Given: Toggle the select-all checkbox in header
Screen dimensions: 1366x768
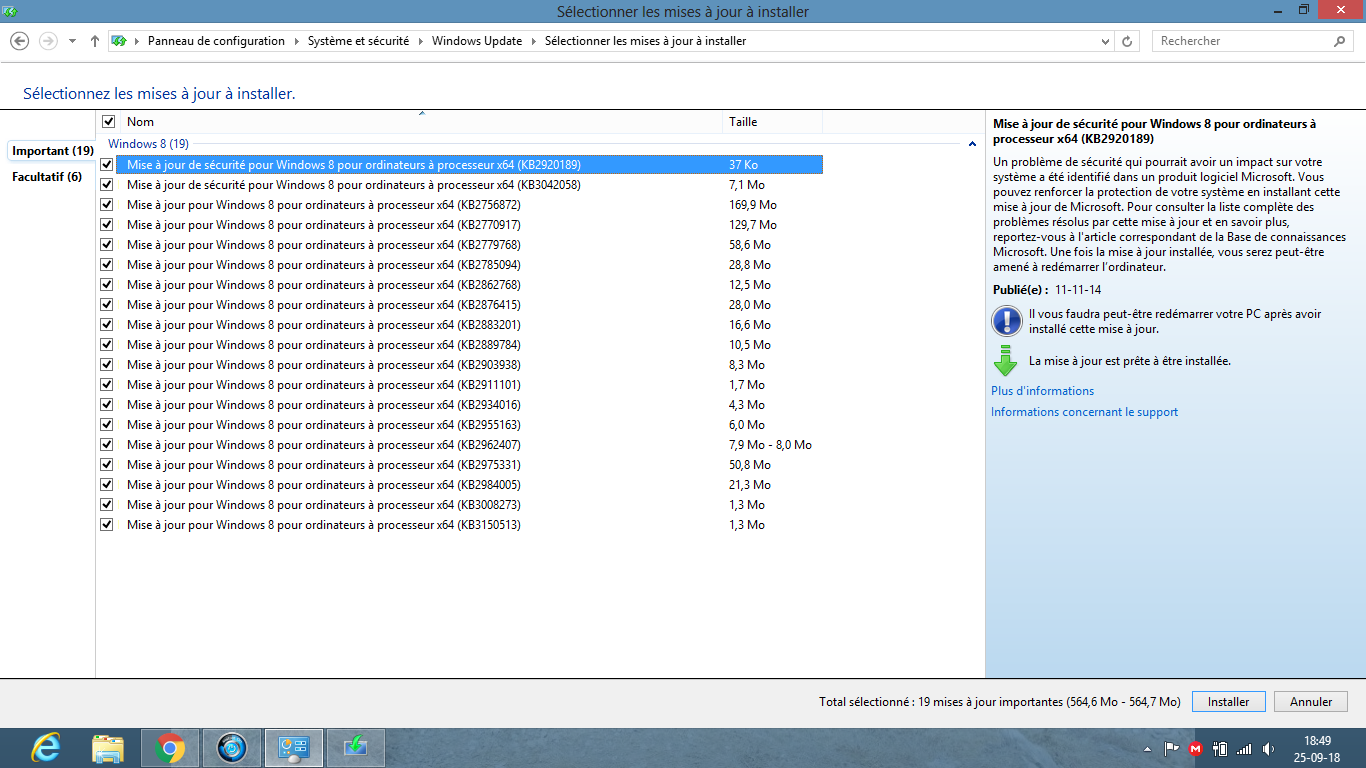Looking at the screenshot, I should pyautogui.click(x=109, y=121).
